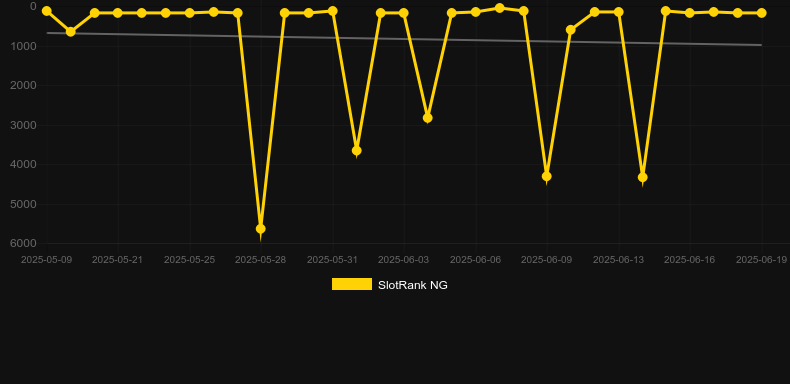Toggle the SlotRank NG series via legend label
The image size is (790, 384).
413,285
